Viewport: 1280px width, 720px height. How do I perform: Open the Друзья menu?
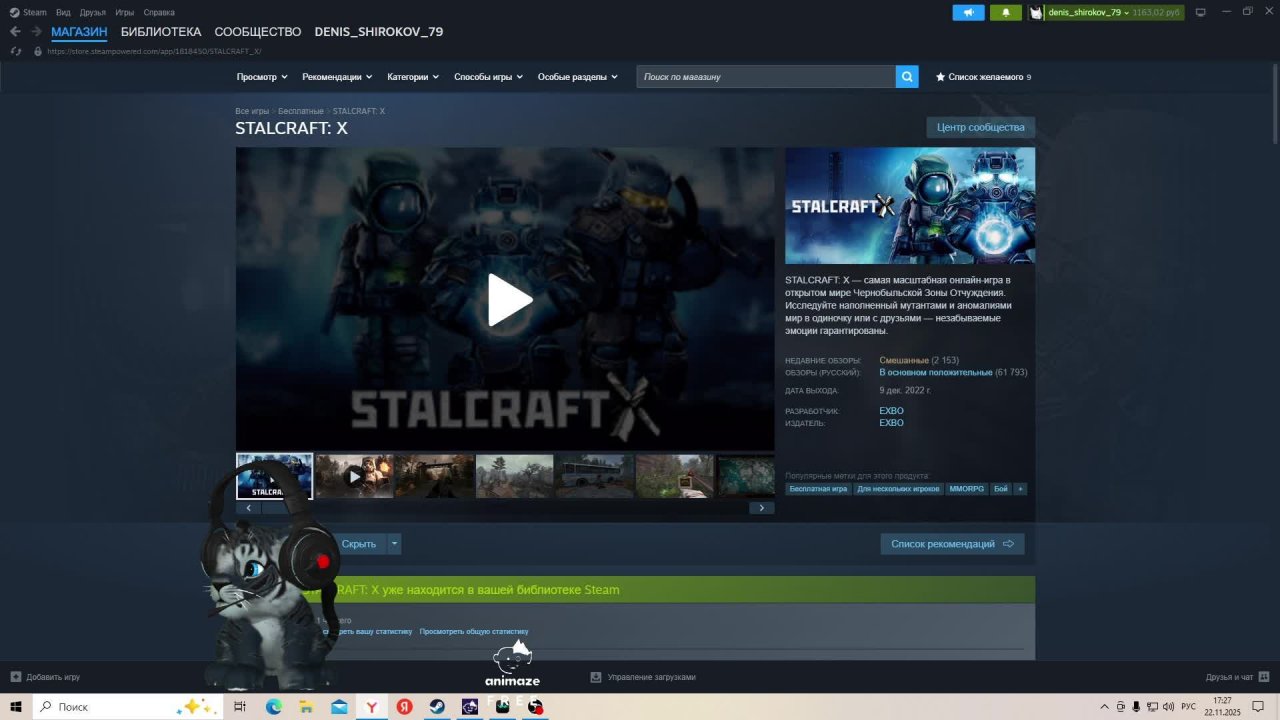[x=93, y=12]
